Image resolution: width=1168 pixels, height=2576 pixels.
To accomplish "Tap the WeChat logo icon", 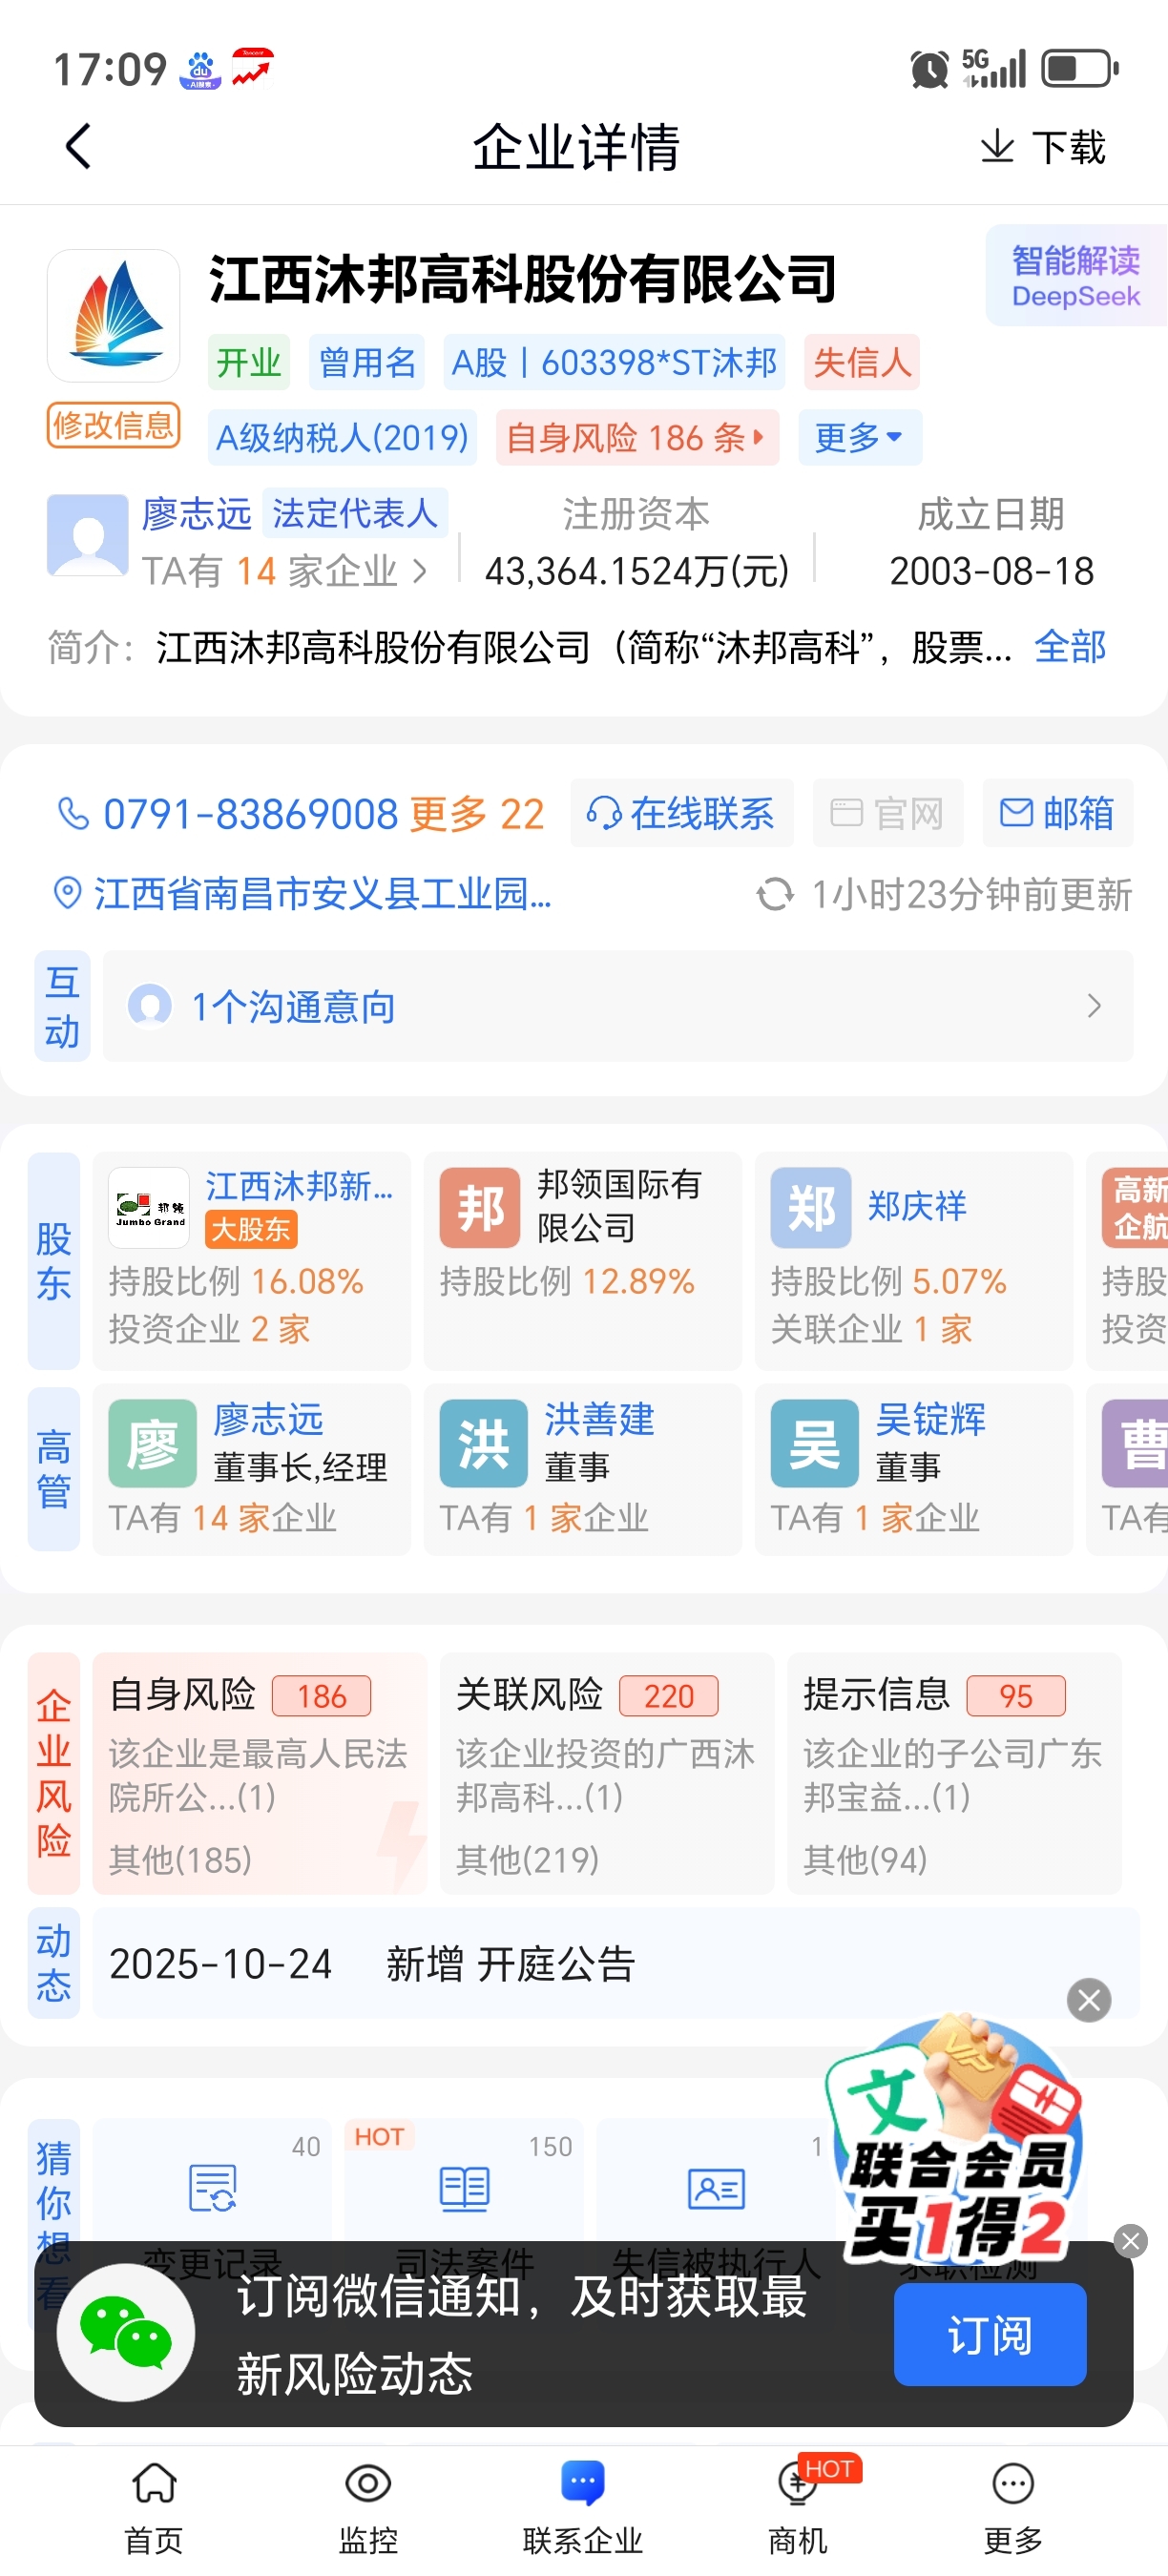I will pyautogui.click(x=126, y=2331).
